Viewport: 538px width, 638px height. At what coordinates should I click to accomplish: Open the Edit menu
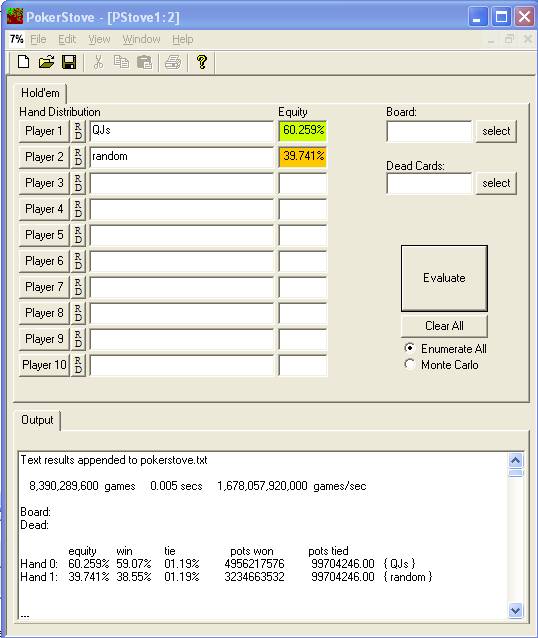(67, 39)
